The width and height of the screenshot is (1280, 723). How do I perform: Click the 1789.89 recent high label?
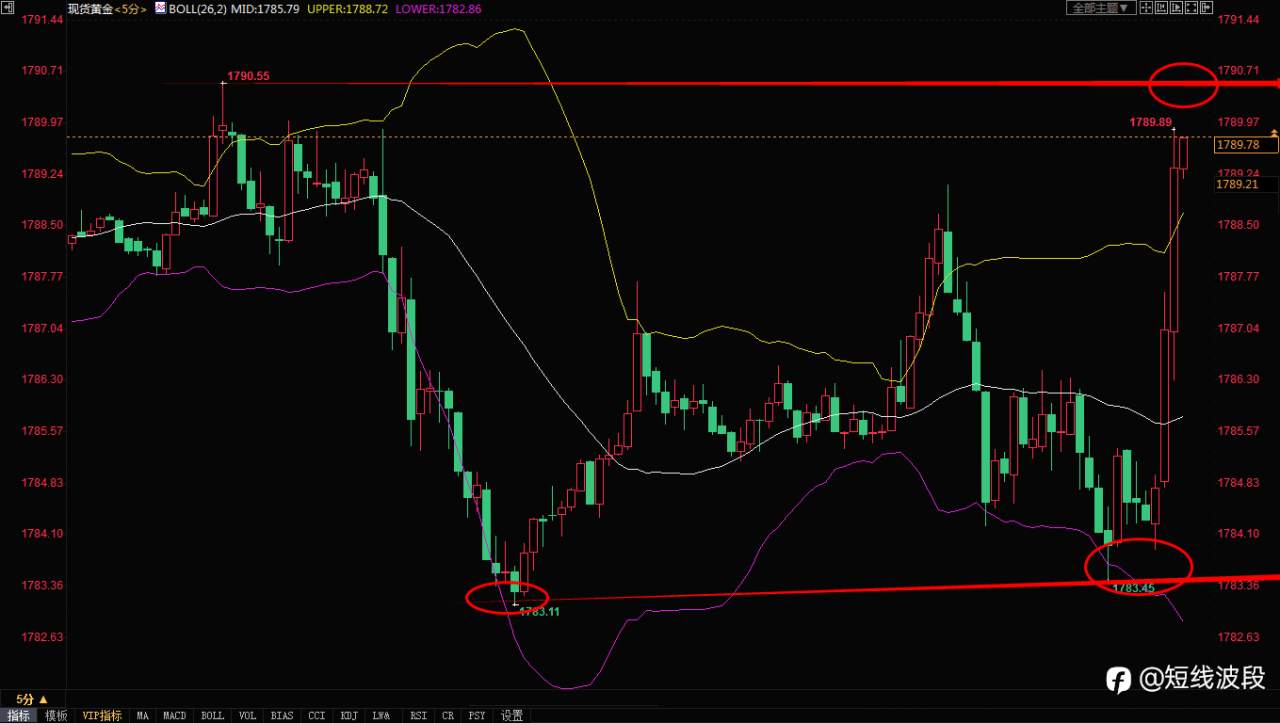coord(1150,122)
